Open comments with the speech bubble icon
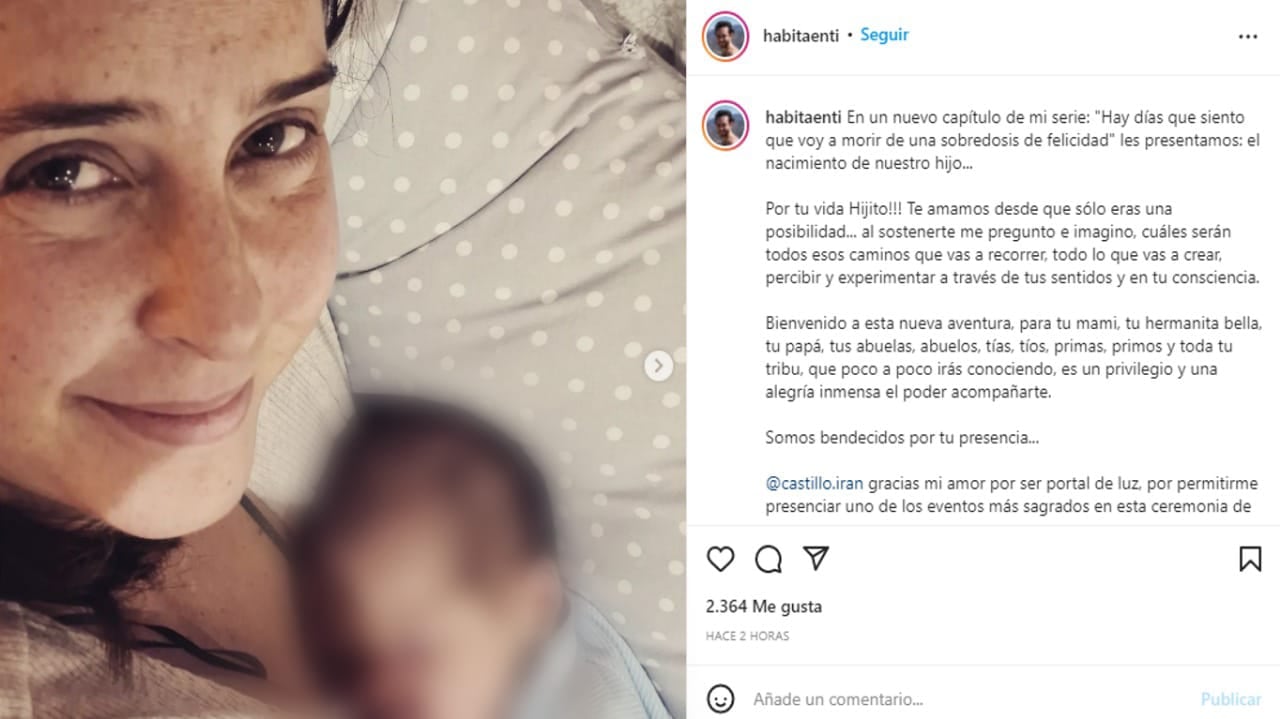Image resolution: width=1280 pixels, height=719 pixels. click(768, 558)
